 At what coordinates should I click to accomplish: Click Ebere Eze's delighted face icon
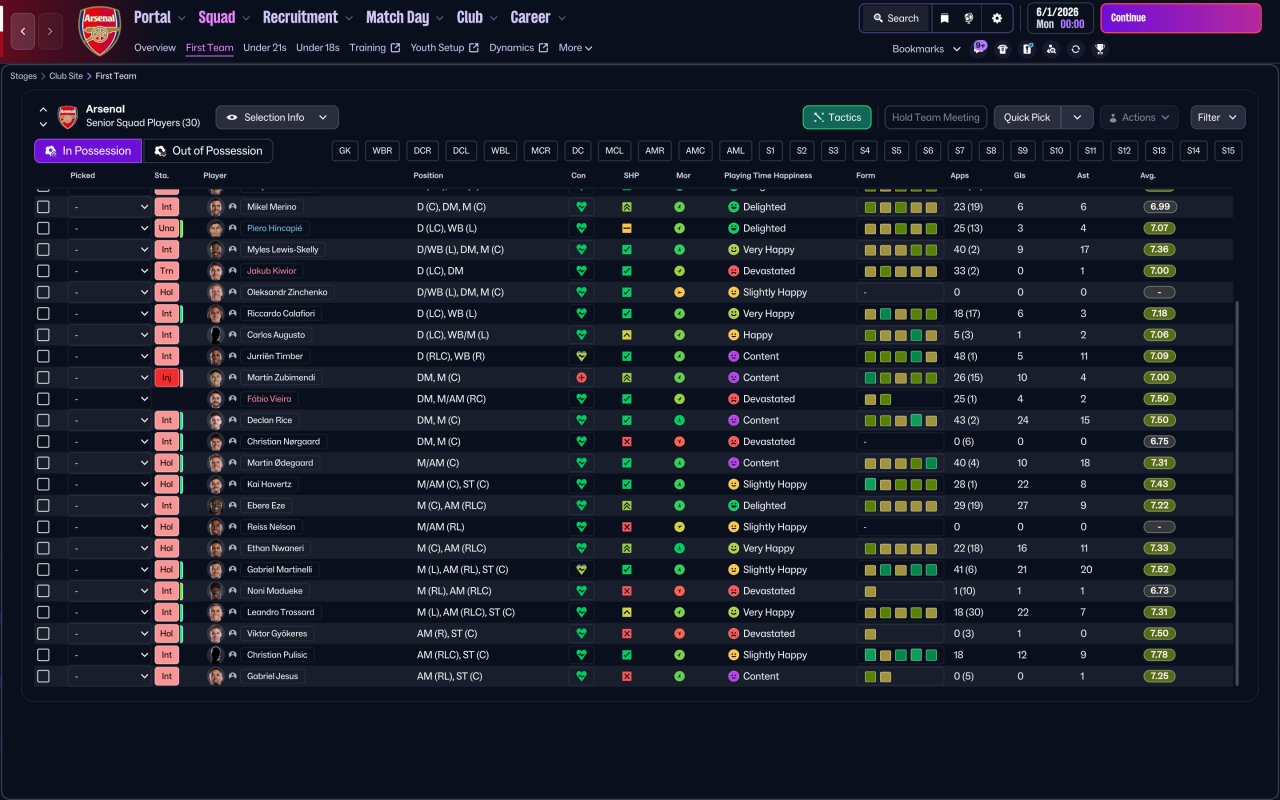[733, 506]
